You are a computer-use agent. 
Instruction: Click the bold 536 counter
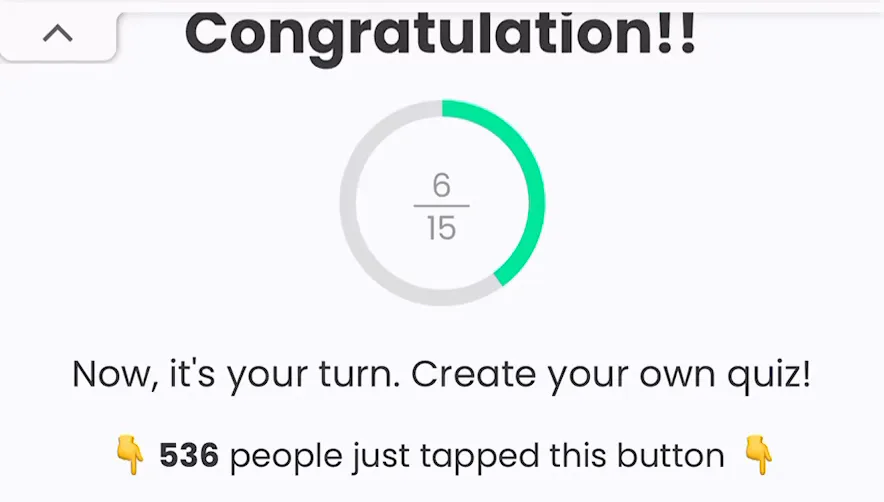click(189, 455)
